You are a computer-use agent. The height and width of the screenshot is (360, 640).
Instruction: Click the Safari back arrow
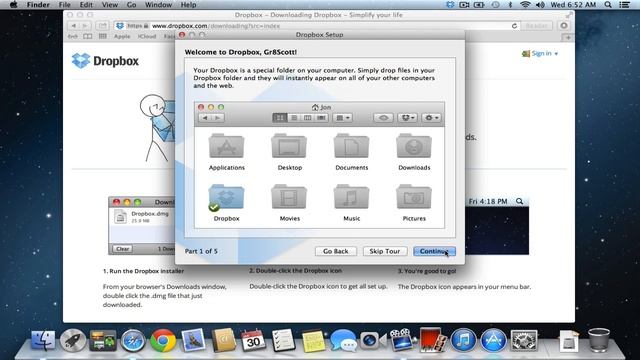73,26
